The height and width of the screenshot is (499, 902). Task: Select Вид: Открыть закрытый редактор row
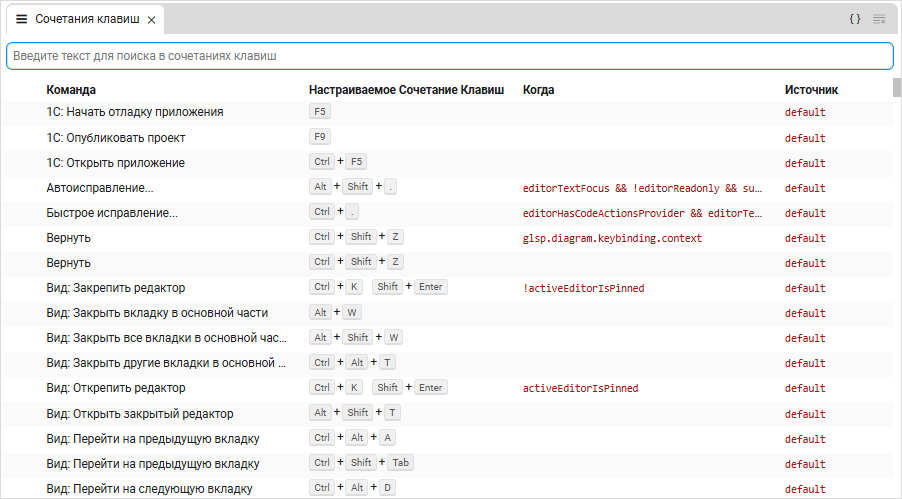click(x=139, y=413)
